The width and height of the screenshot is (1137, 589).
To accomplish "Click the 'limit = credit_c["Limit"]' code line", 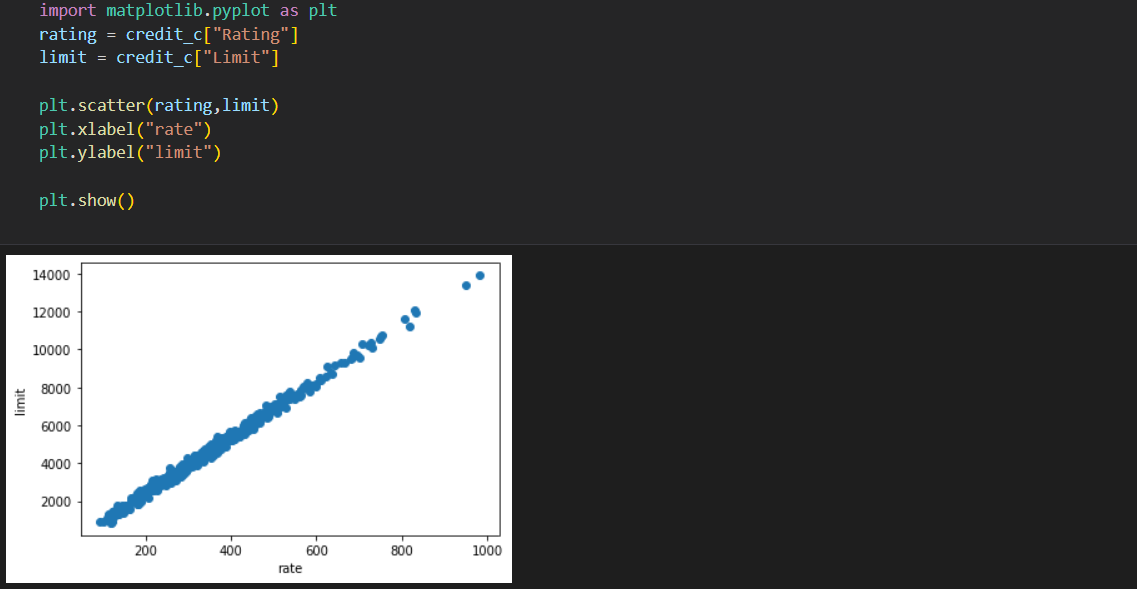I will click(159, 58).
